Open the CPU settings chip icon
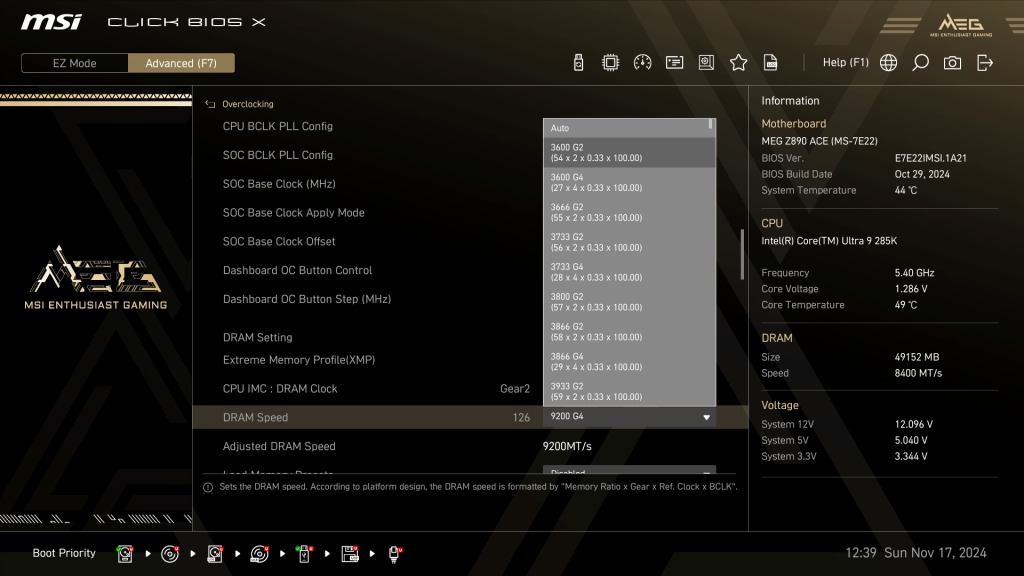Viewport: 1024px width, 576px height. [x=610, y=63]
